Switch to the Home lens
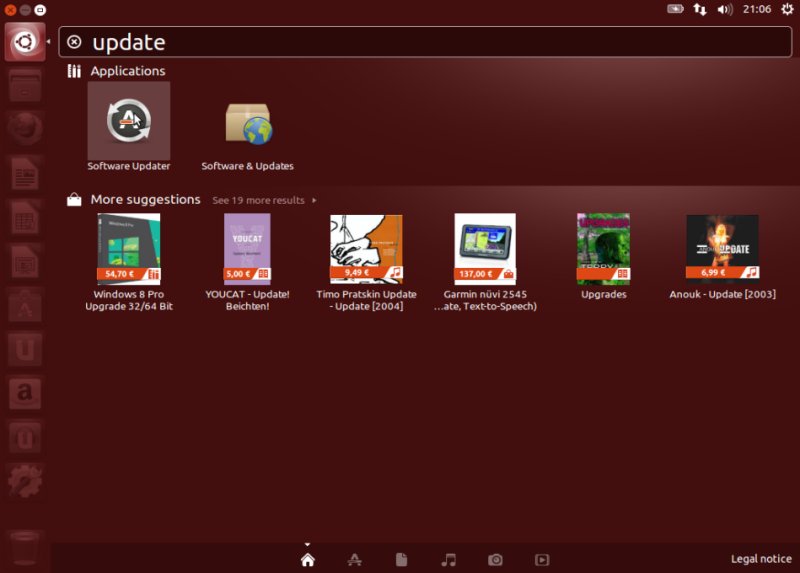 coord(308,560)
